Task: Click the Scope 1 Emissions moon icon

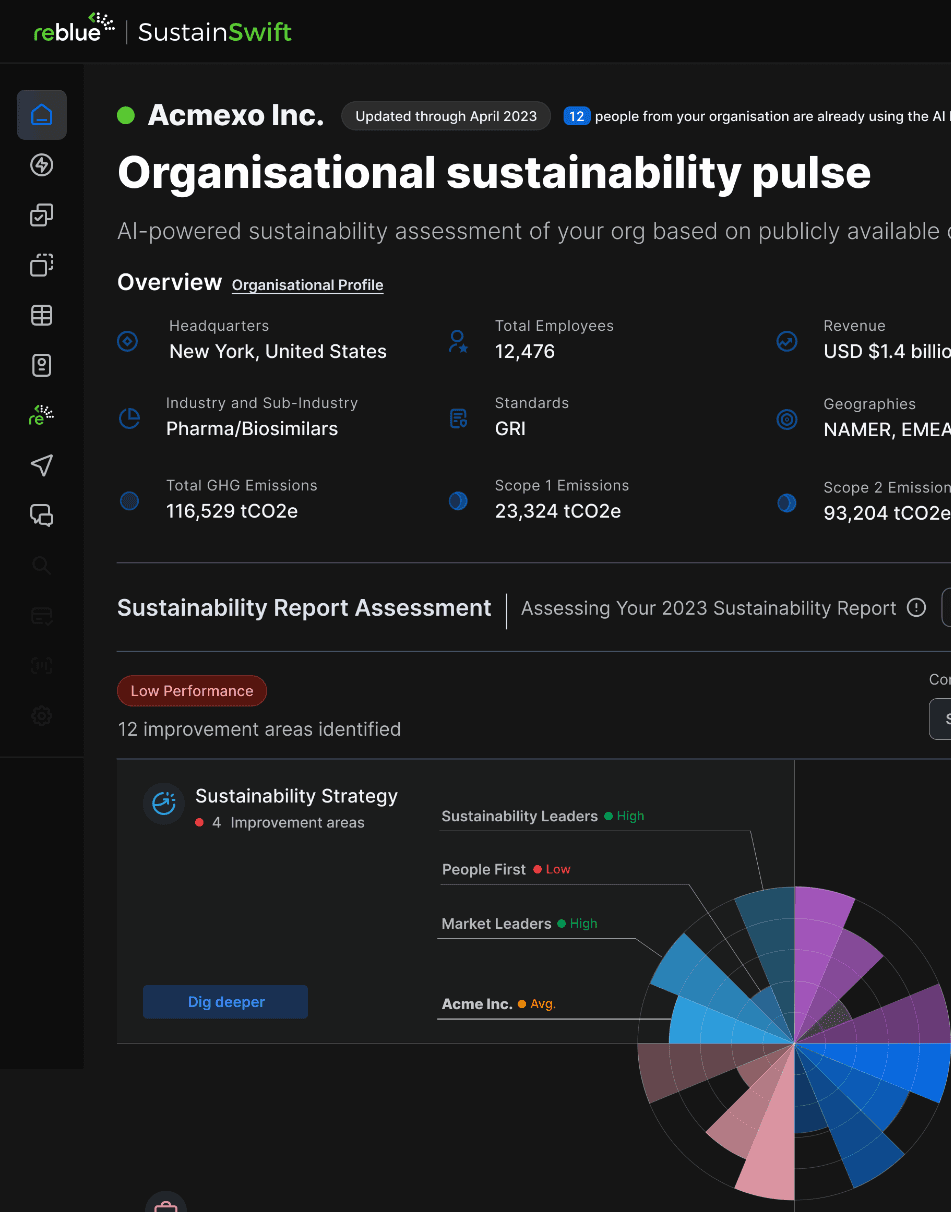Action: [x=458, y=501]
